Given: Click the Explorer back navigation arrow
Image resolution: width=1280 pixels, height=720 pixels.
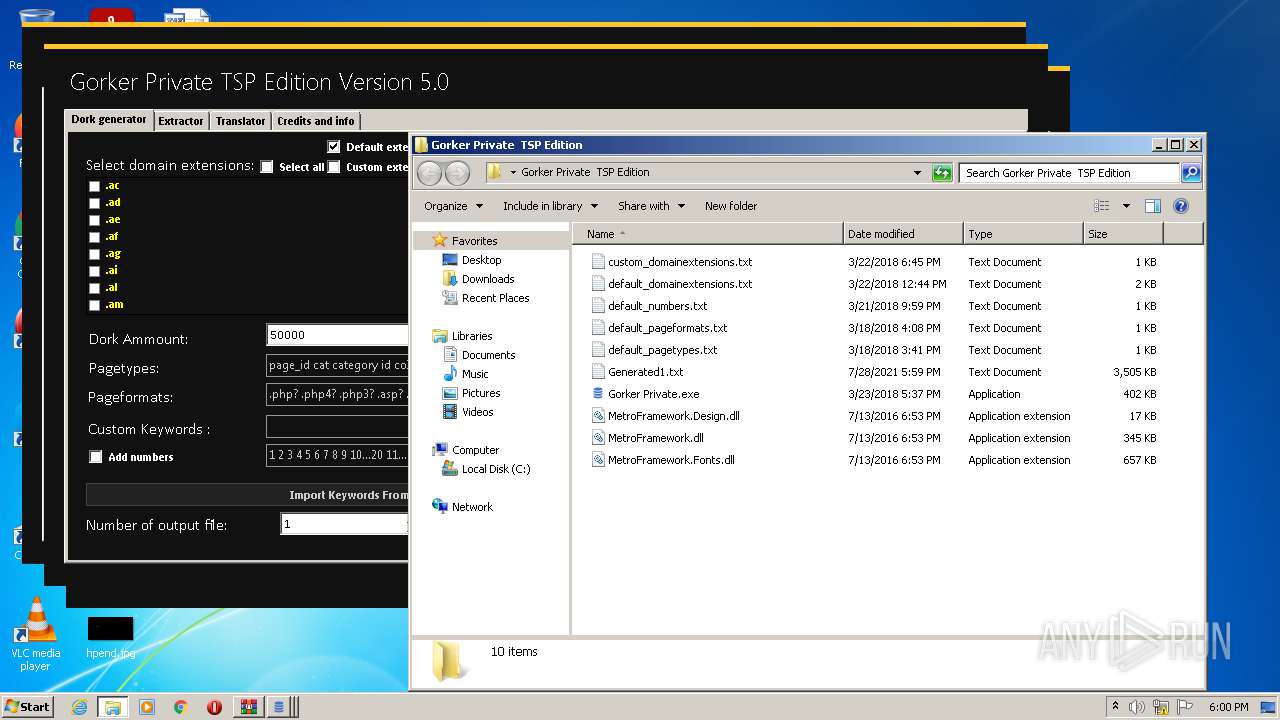Looking at the screenshot, I should coord(430,173).
